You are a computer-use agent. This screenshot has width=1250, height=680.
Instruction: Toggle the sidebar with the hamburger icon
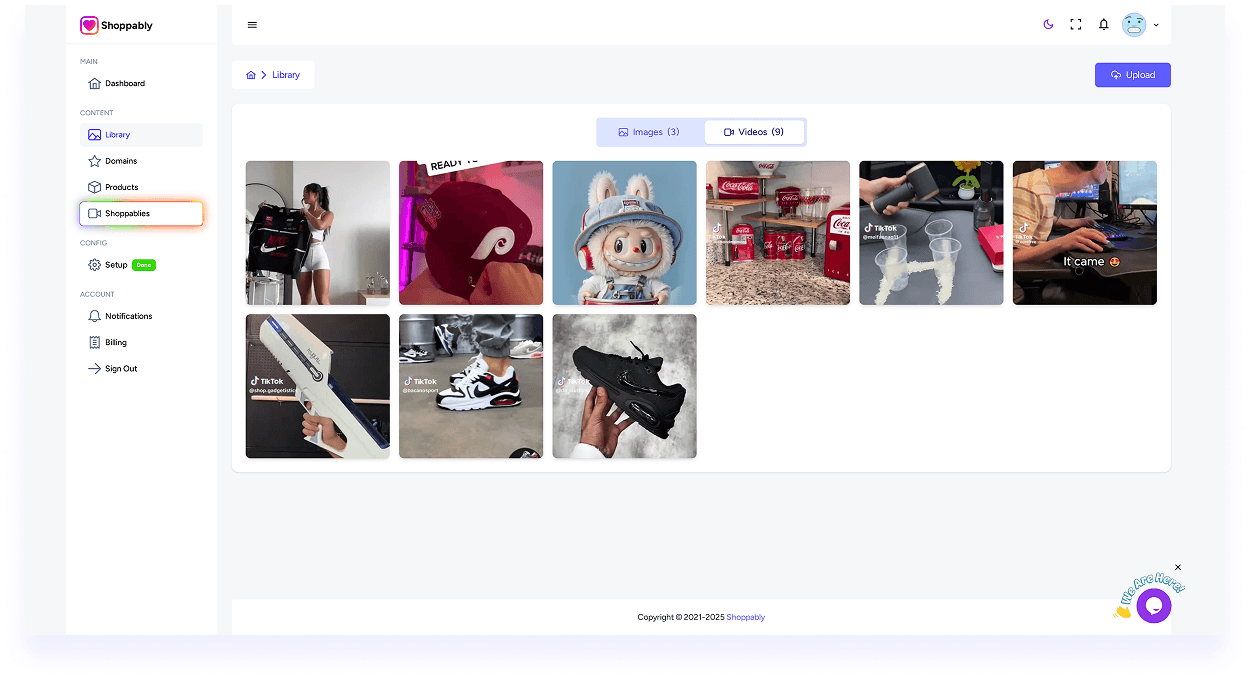(252, 25)
